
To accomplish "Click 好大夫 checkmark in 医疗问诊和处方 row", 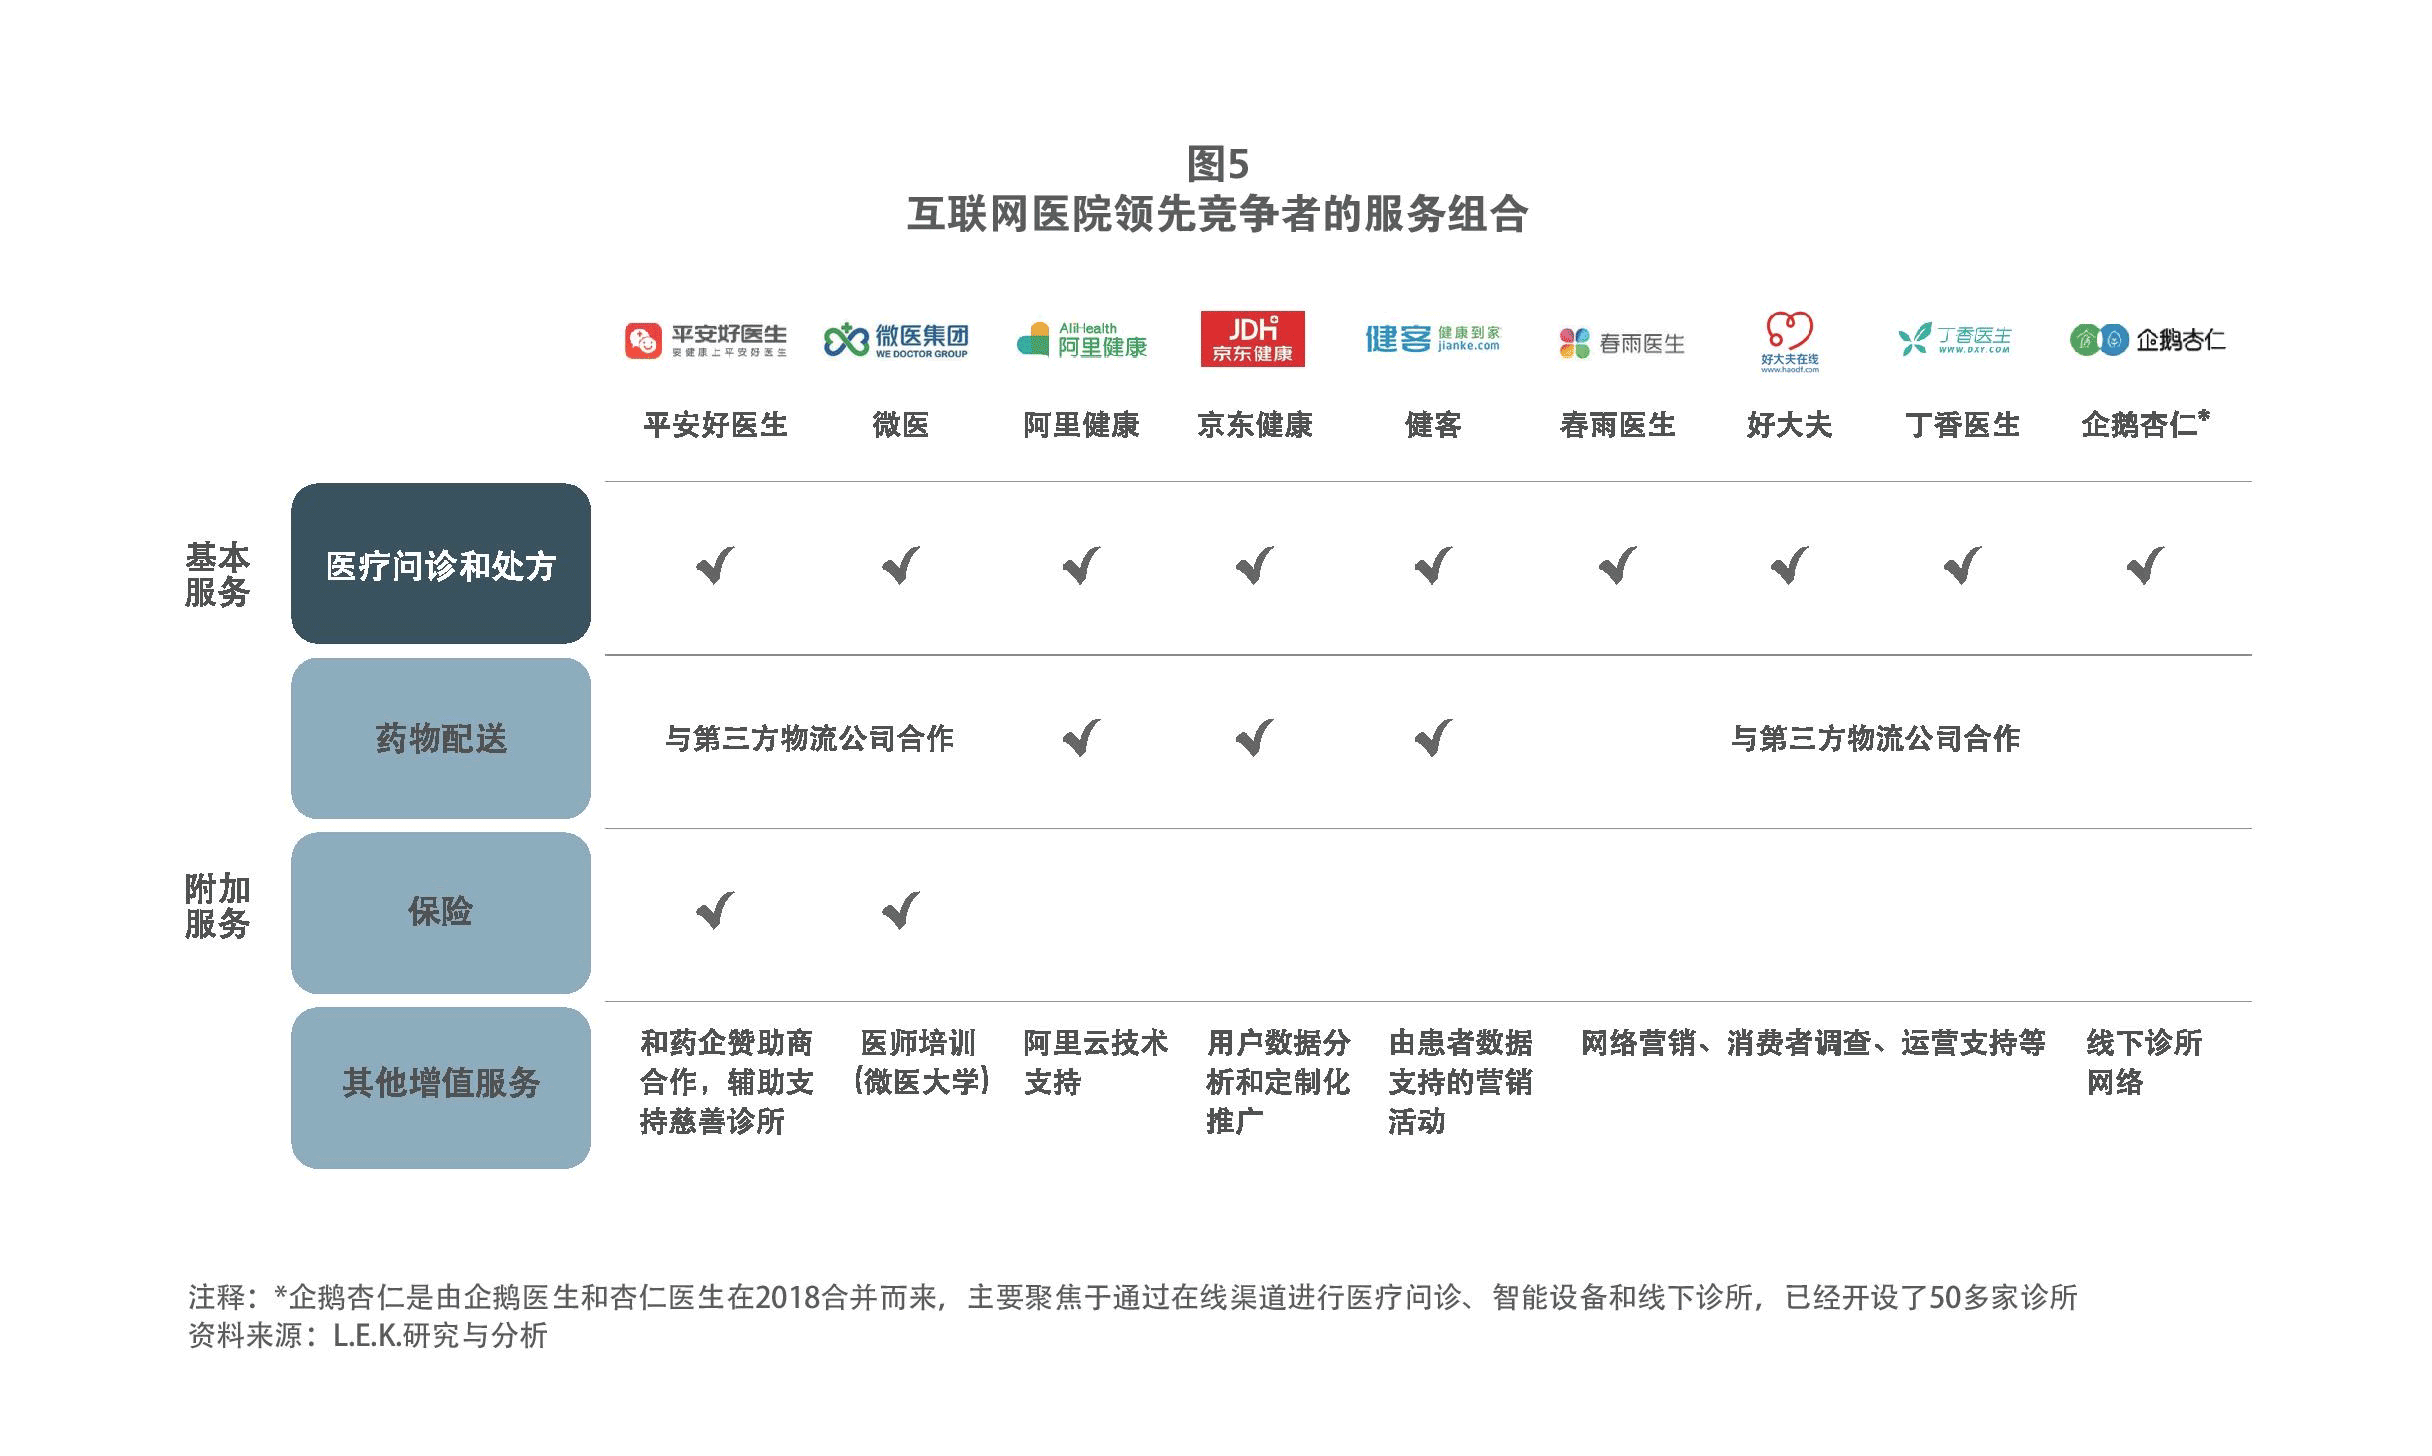I will pyautogui.click(x=1789, y=566).
